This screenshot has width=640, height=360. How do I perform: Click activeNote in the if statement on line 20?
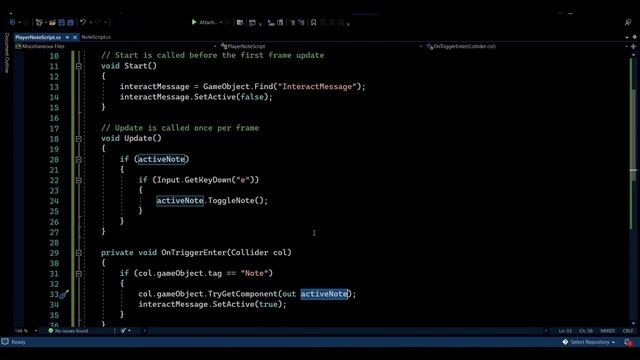[161, 159]
